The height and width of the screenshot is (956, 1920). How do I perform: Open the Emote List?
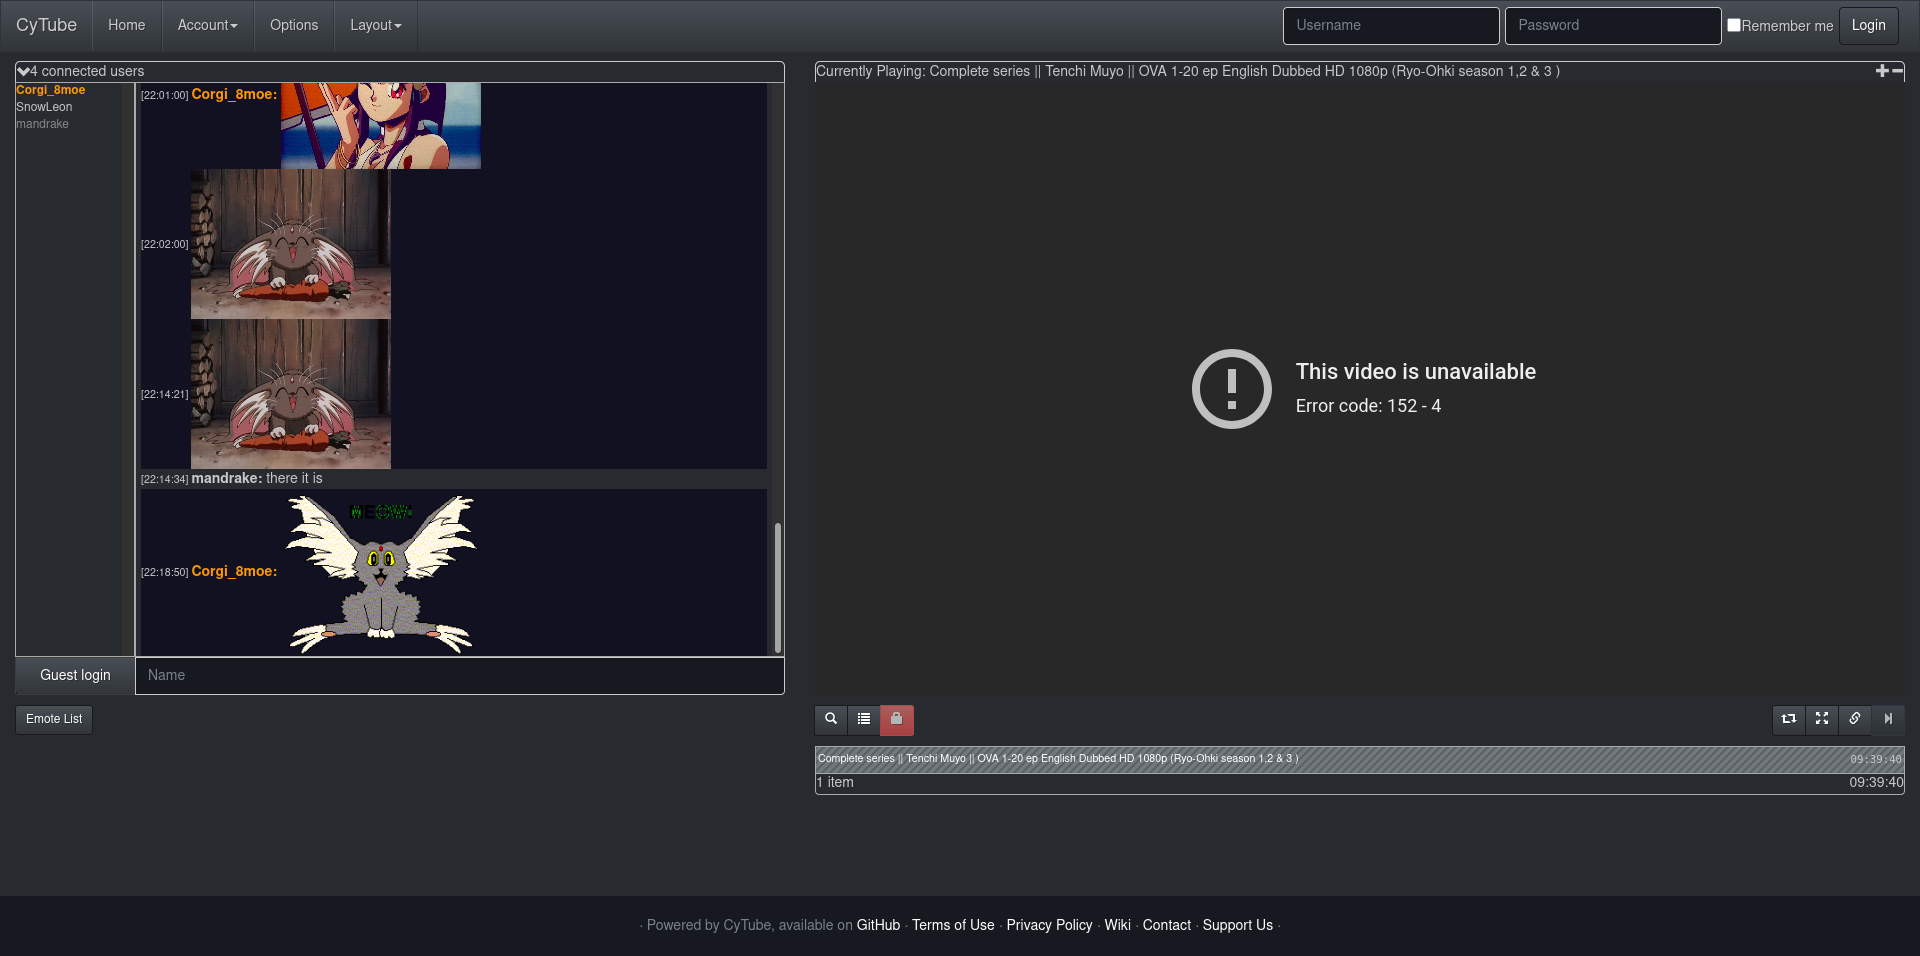click(54, 719)
